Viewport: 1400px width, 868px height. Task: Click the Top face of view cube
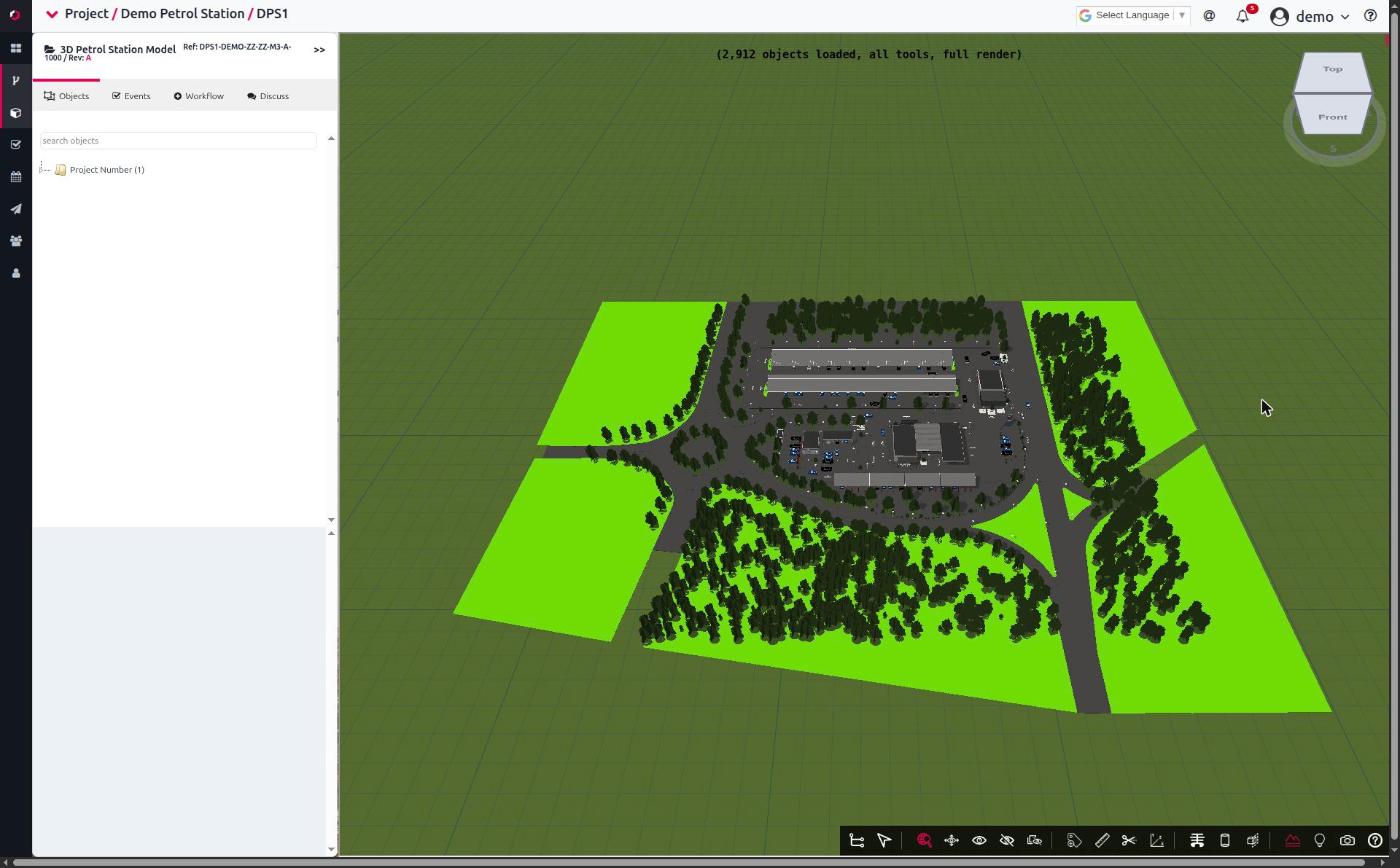[x=1332, y=70]
